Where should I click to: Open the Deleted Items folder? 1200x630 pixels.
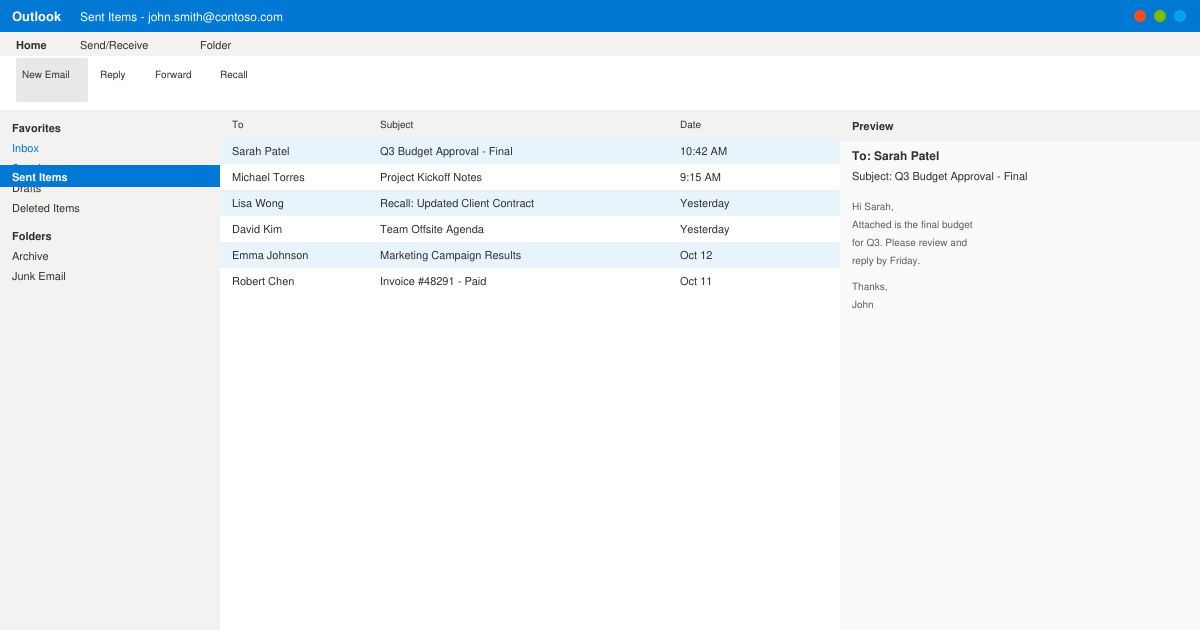(x=46, y=208)
